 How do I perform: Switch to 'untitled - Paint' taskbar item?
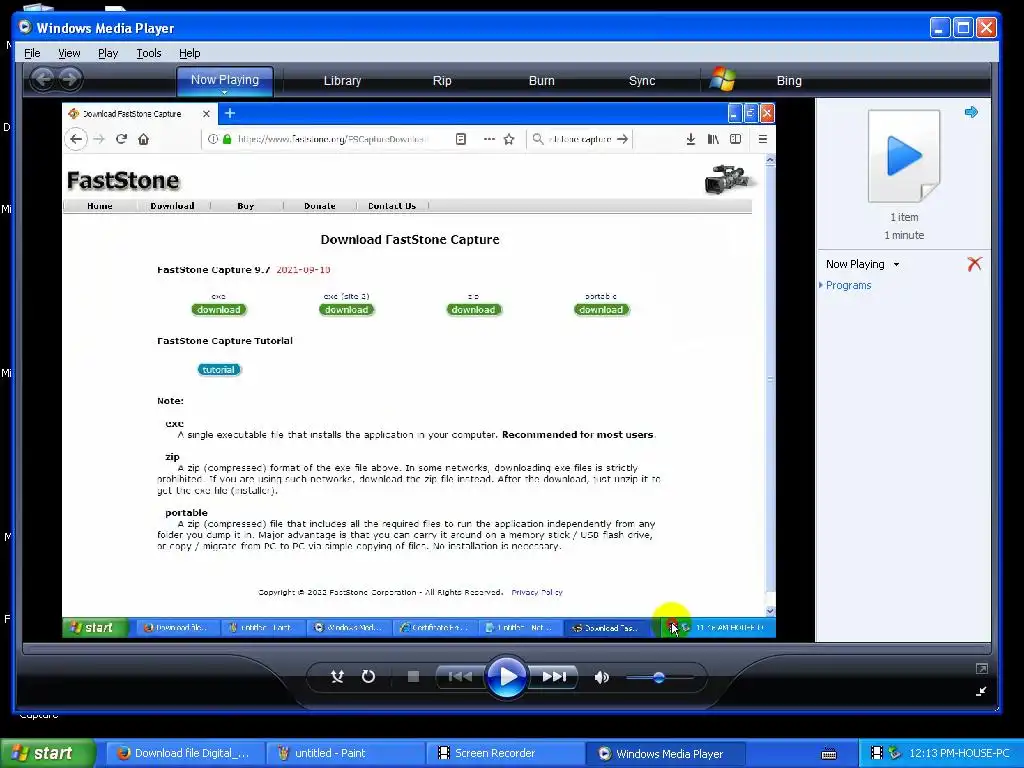pos(345,753)
